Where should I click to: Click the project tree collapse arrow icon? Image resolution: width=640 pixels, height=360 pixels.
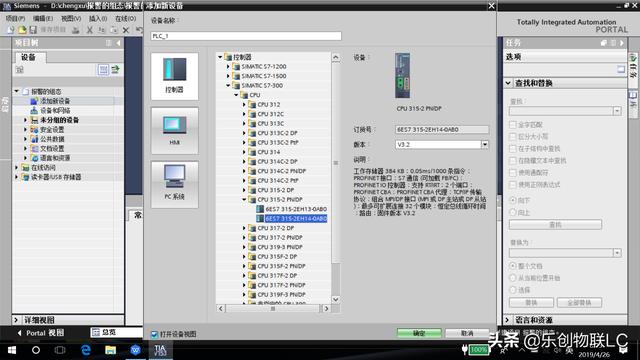[x=118, y=43]
